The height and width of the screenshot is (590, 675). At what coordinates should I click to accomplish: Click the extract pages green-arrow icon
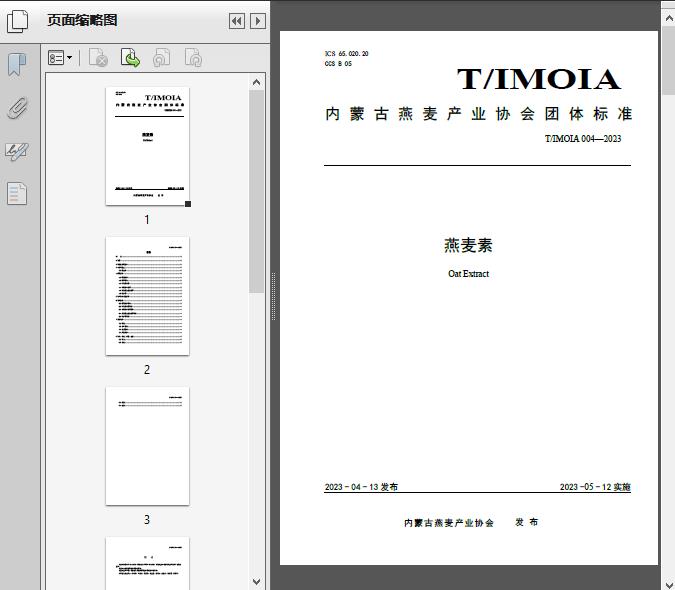(130, 58)
